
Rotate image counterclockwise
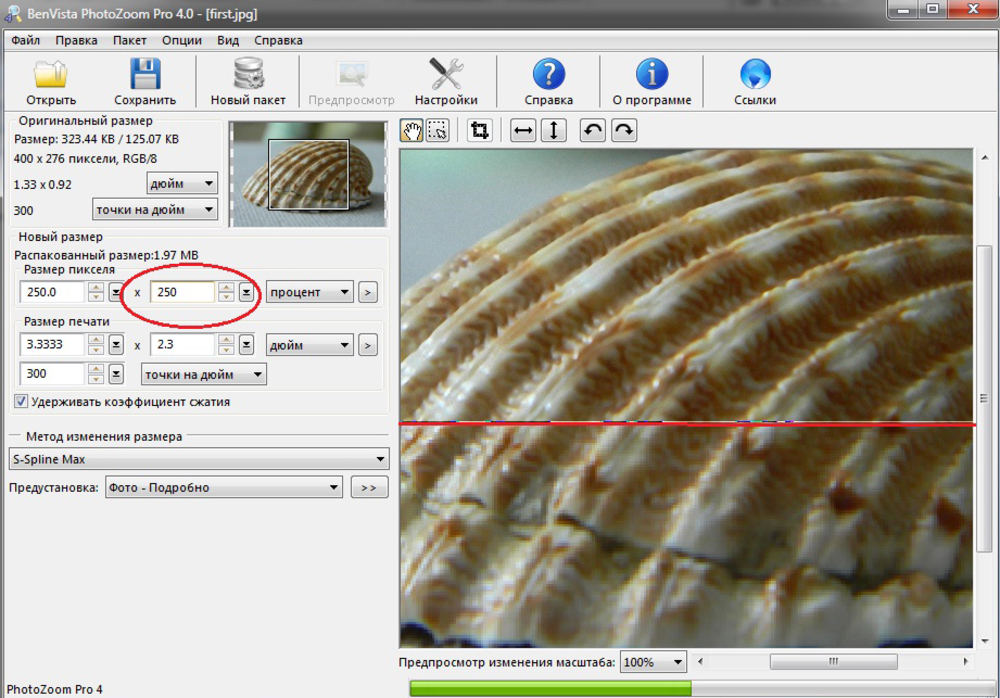[x=592, y=131]
